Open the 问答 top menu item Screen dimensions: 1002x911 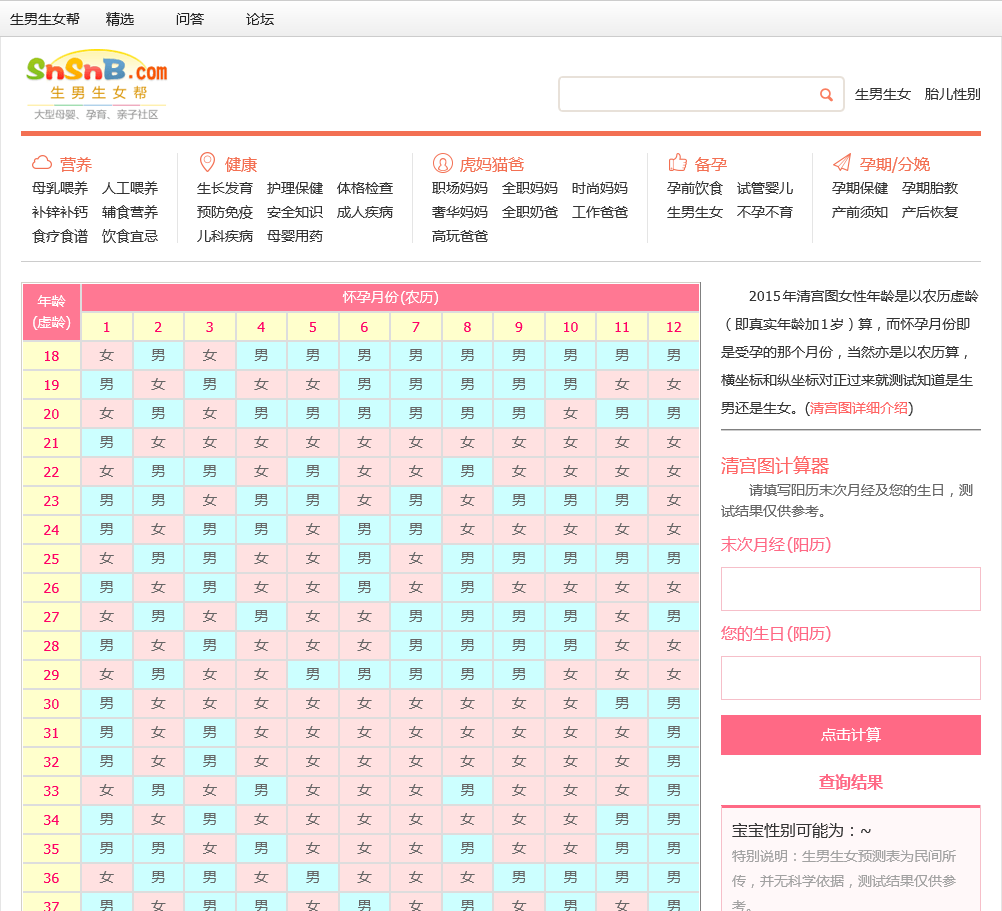190,19
